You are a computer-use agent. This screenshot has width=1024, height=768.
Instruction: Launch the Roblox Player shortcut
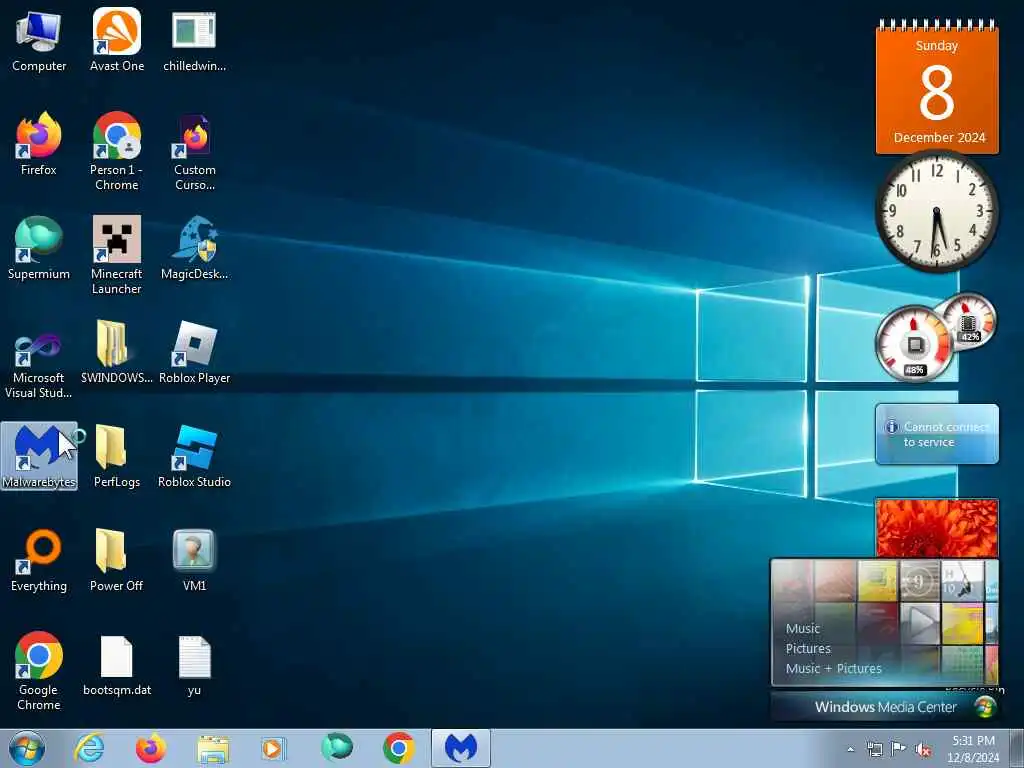(194, 353)
